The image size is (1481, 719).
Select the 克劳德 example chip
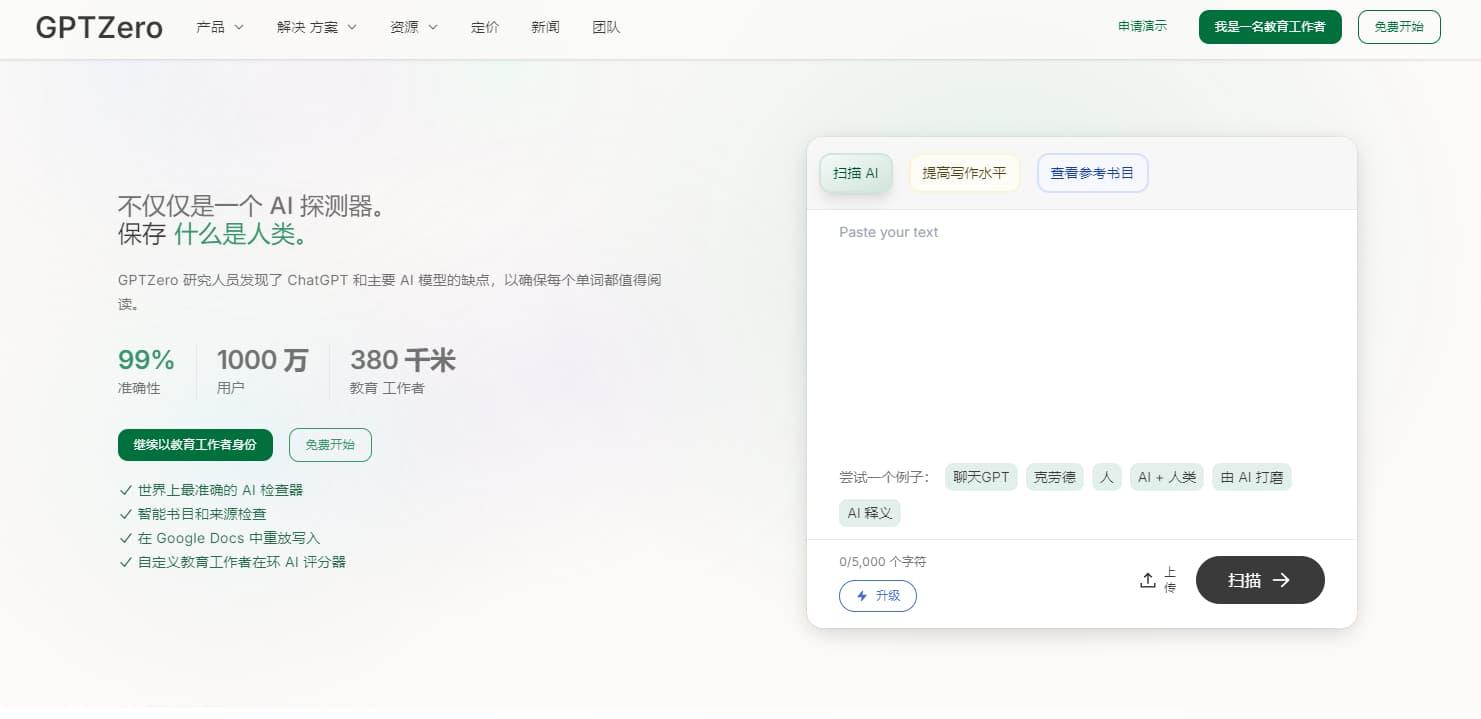[1054, 477]
